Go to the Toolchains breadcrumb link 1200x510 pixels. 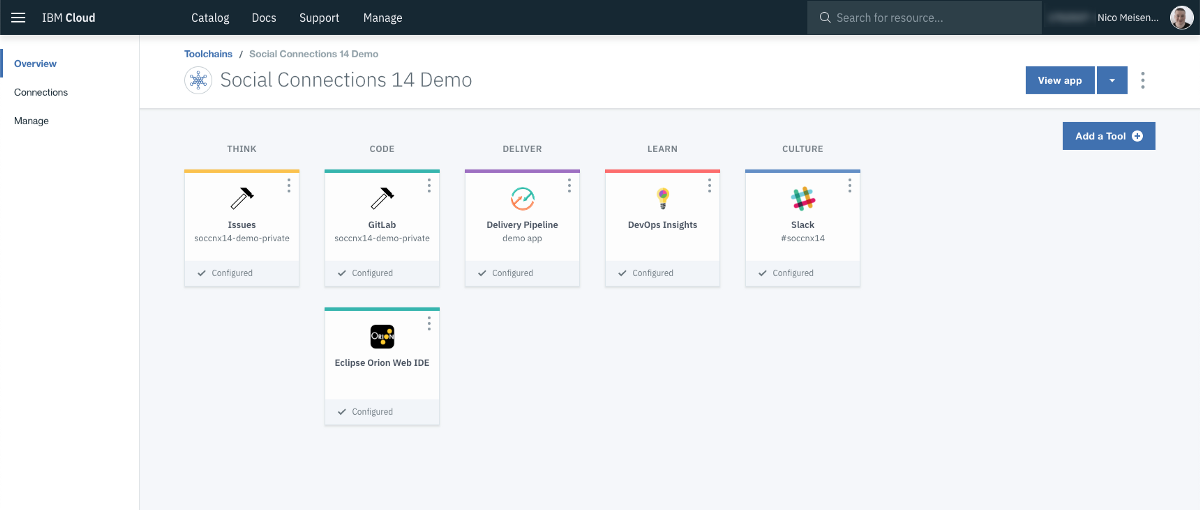[x=208, y=53]
